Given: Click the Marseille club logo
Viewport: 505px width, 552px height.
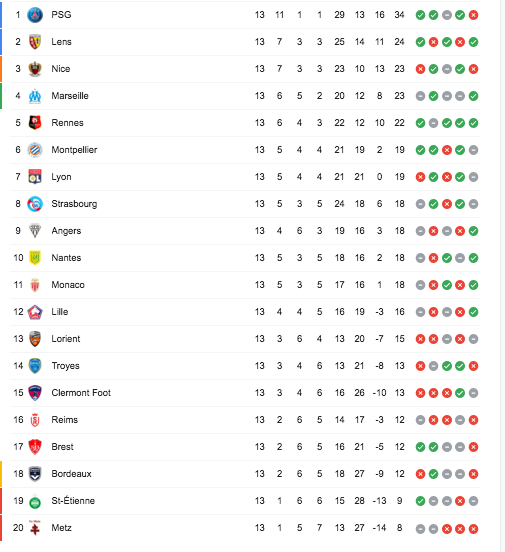Looking at the screenshot, I should click(x=35, y=96).
